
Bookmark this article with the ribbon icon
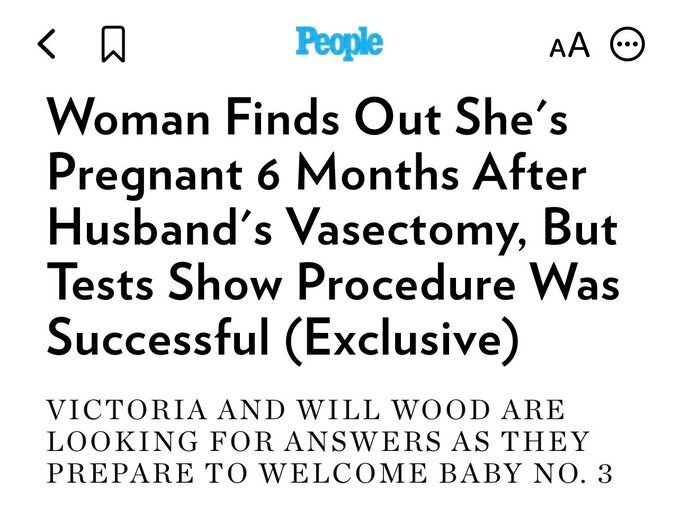pos(113,44)
